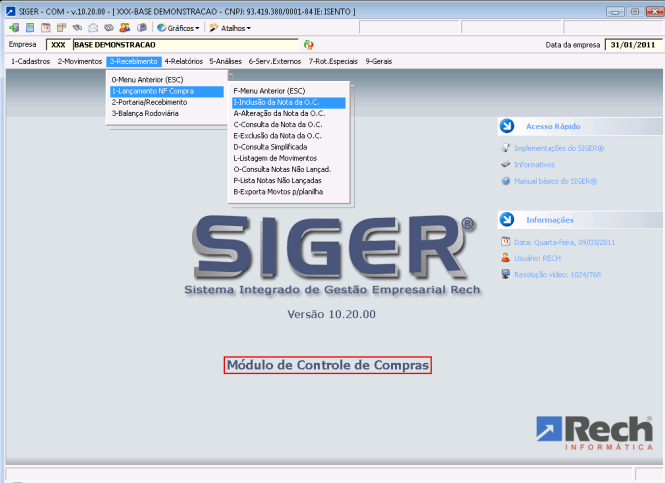Click SIGER application icon in title bar

(11, 11)
